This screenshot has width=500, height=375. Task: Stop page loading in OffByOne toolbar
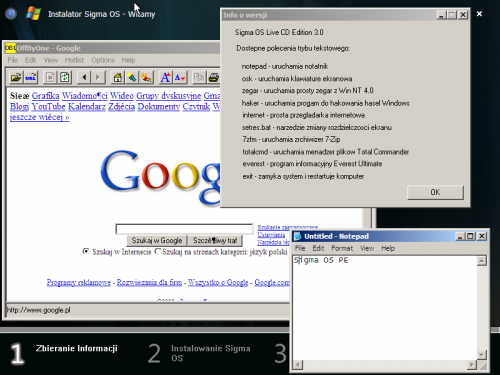tap(50, 77)
